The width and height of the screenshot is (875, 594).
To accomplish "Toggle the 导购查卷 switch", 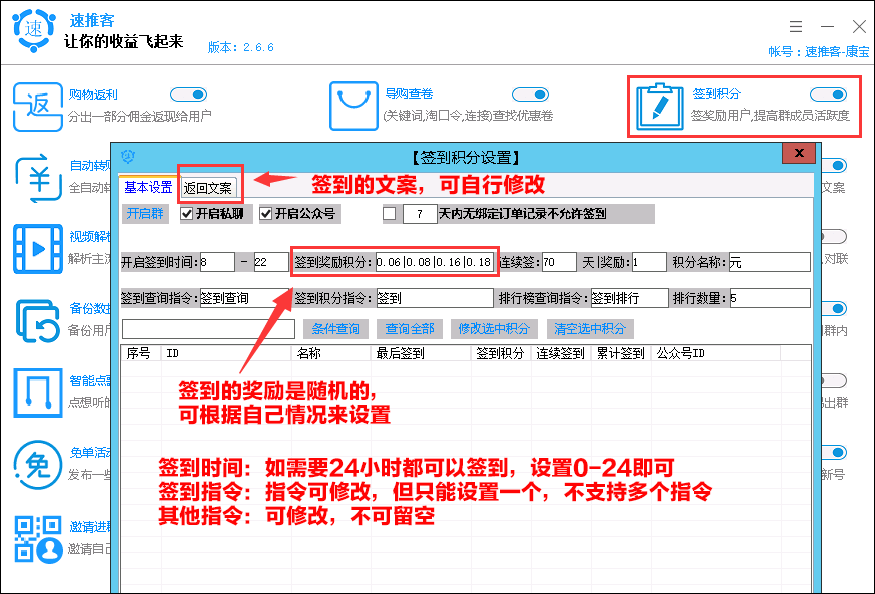I will [x=530, y=94].
